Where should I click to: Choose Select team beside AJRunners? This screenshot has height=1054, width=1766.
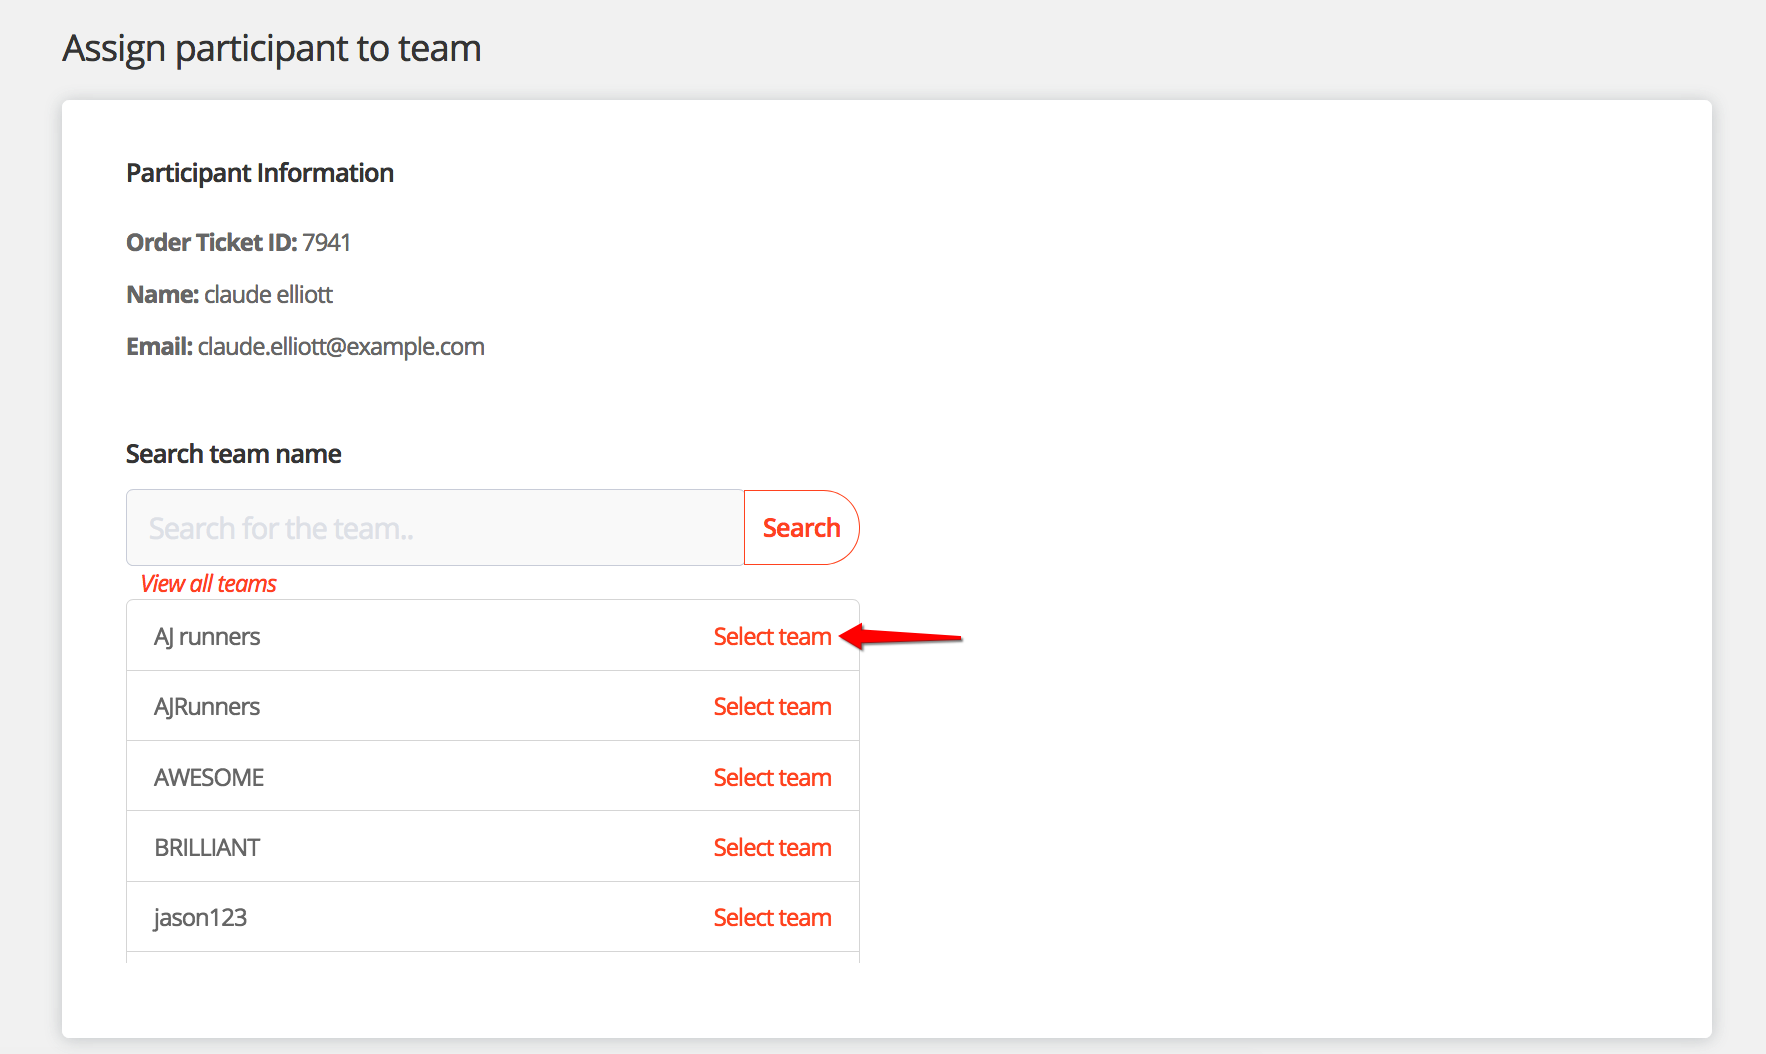(x=772, y=707)
